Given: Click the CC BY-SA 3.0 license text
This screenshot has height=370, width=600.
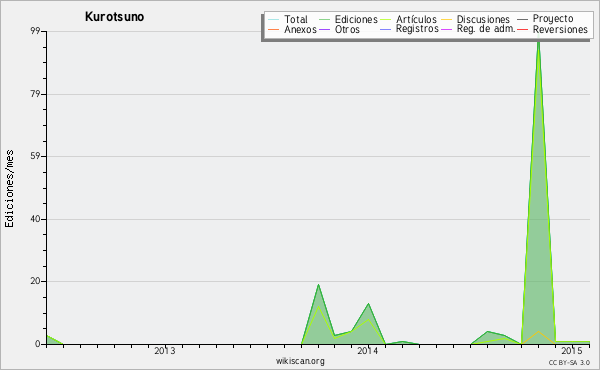Looking at the screenshot, I should click(569, 363).
